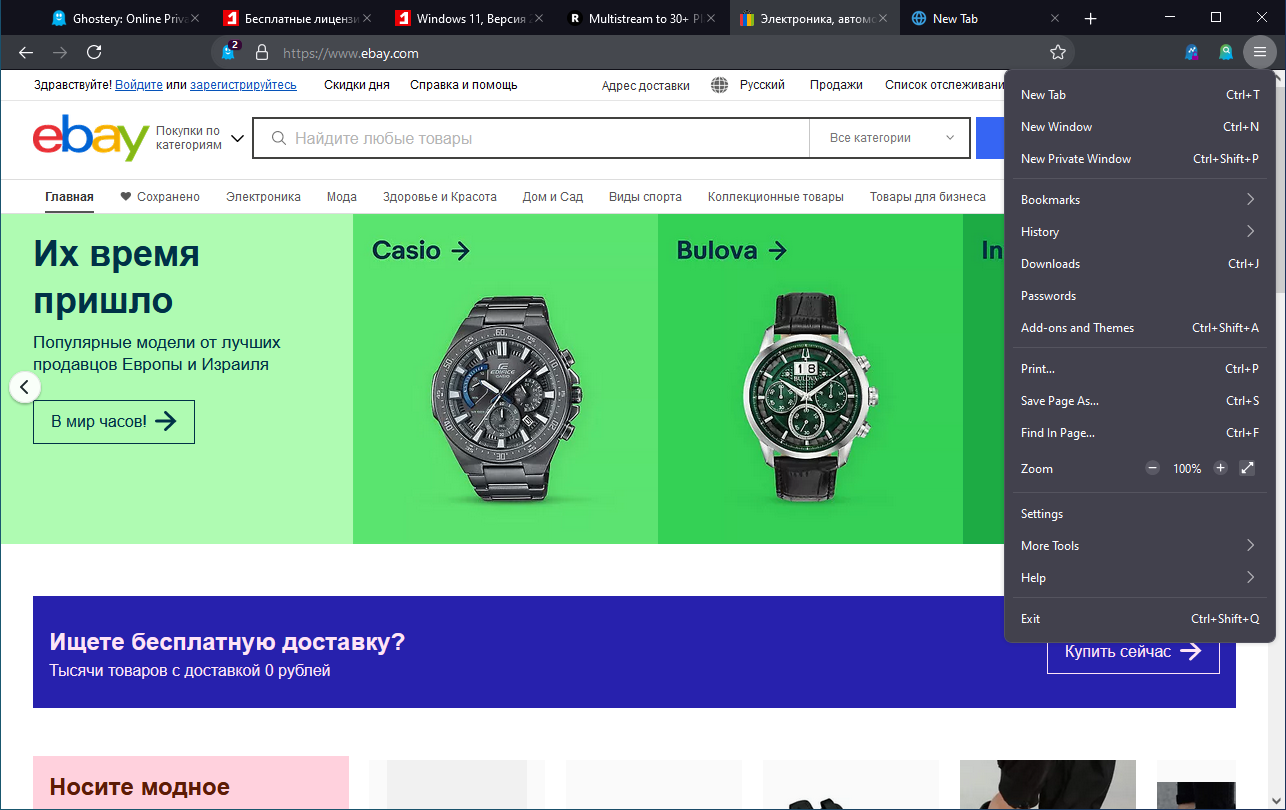Viewport: 1286px width, 810px height.
Task: Open Add-ons and Themes
Action: (x=1140, y=328)
